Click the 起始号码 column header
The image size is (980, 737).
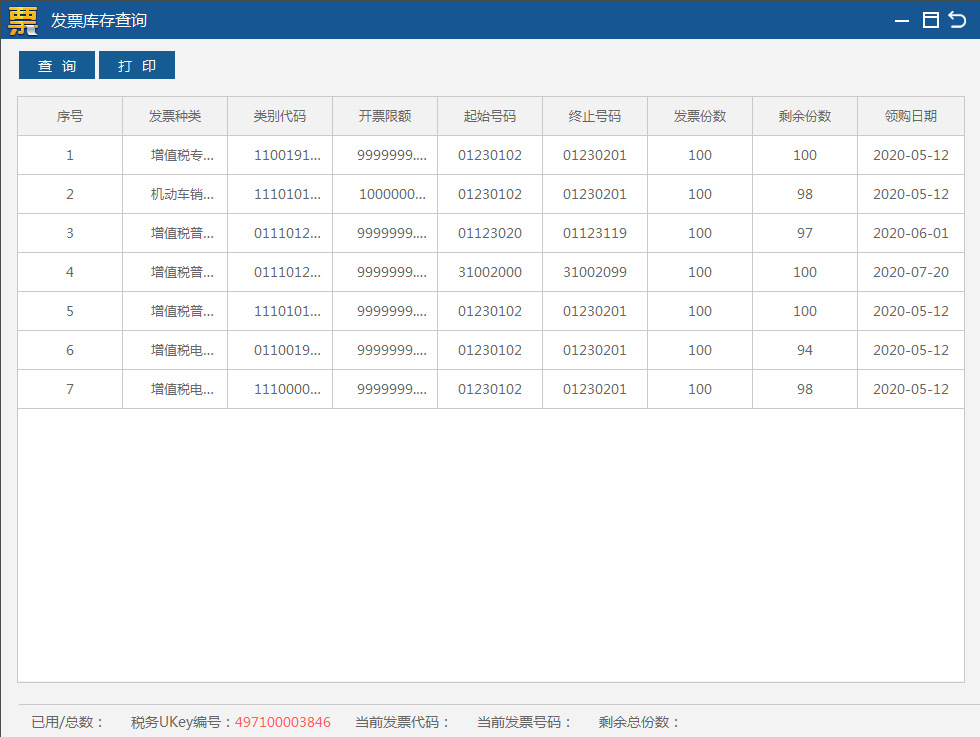490,116
